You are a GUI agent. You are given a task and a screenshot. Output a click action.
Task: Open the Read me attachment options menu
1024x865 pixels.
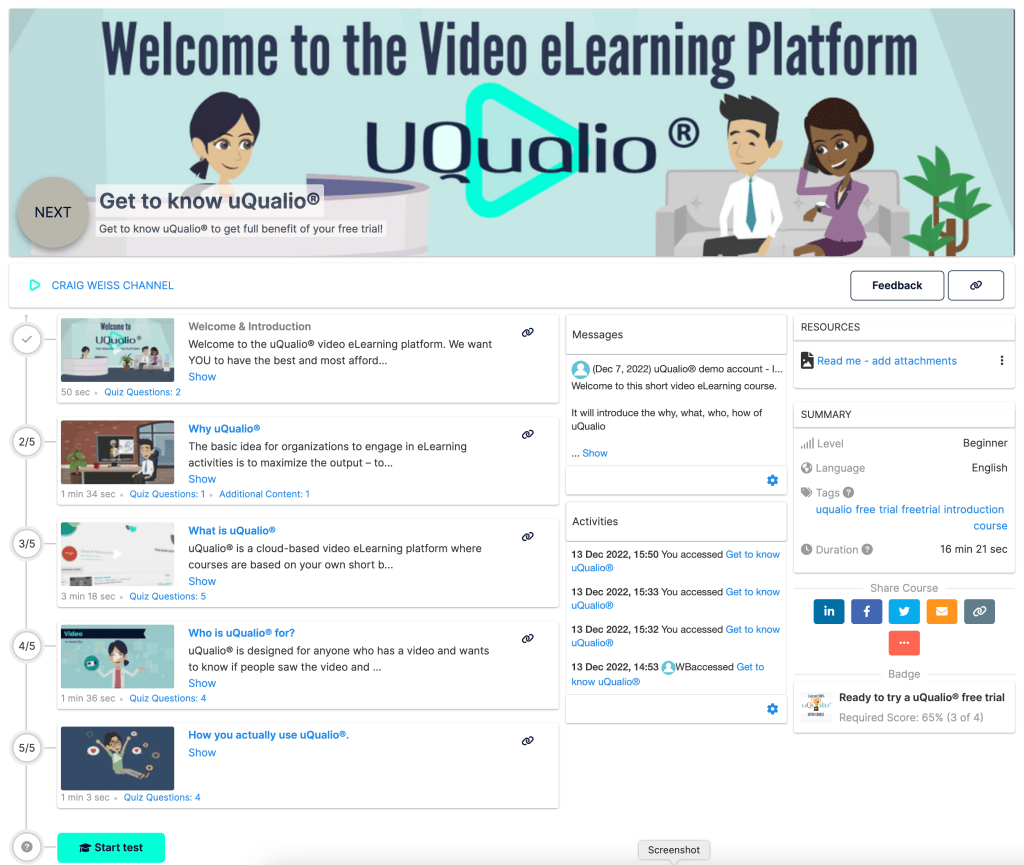[1002, 361]
